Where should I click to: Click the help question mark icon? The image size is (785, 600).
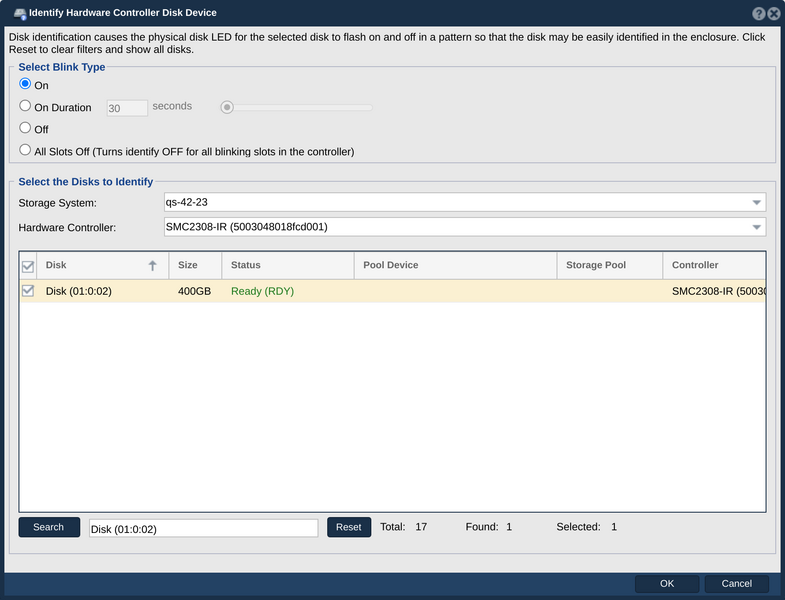758,14
